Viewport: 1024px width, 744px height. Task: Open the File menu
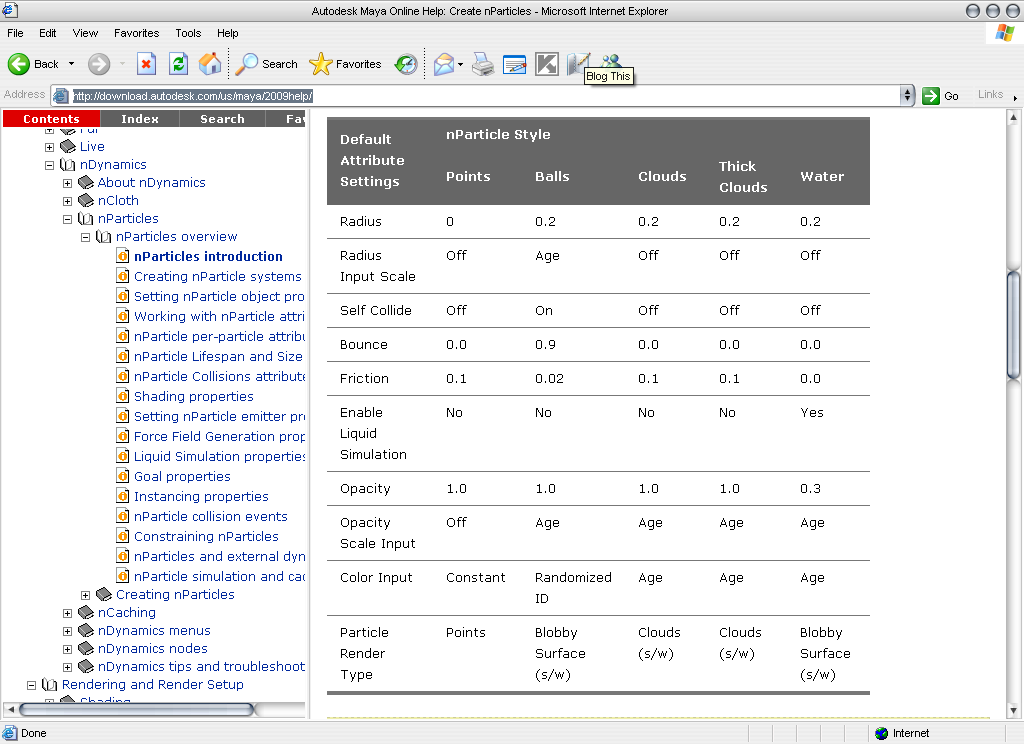click(15, 33)
